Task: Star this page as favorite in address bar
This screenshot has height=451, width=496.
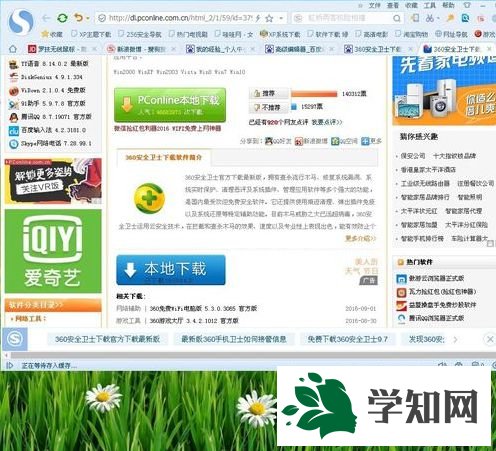Action: pos(269,18)
